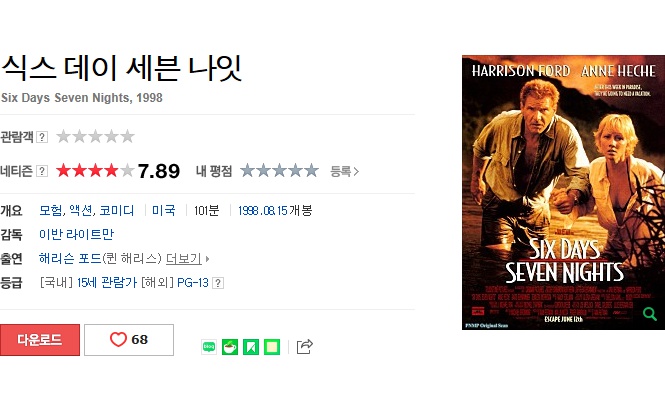
Task: Open the 모험 genre link
Action: pyautogui.click(x=50, y=210)
